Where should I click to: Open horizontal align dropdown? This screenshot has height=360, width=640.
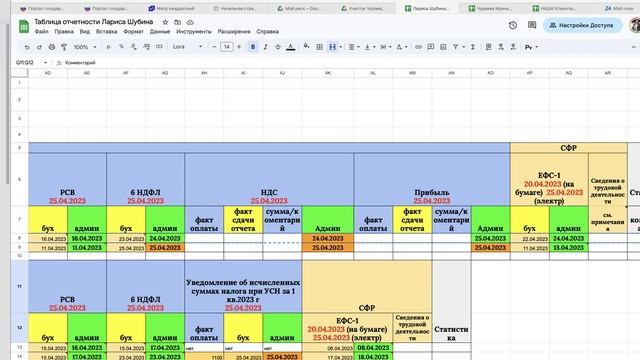353,47
